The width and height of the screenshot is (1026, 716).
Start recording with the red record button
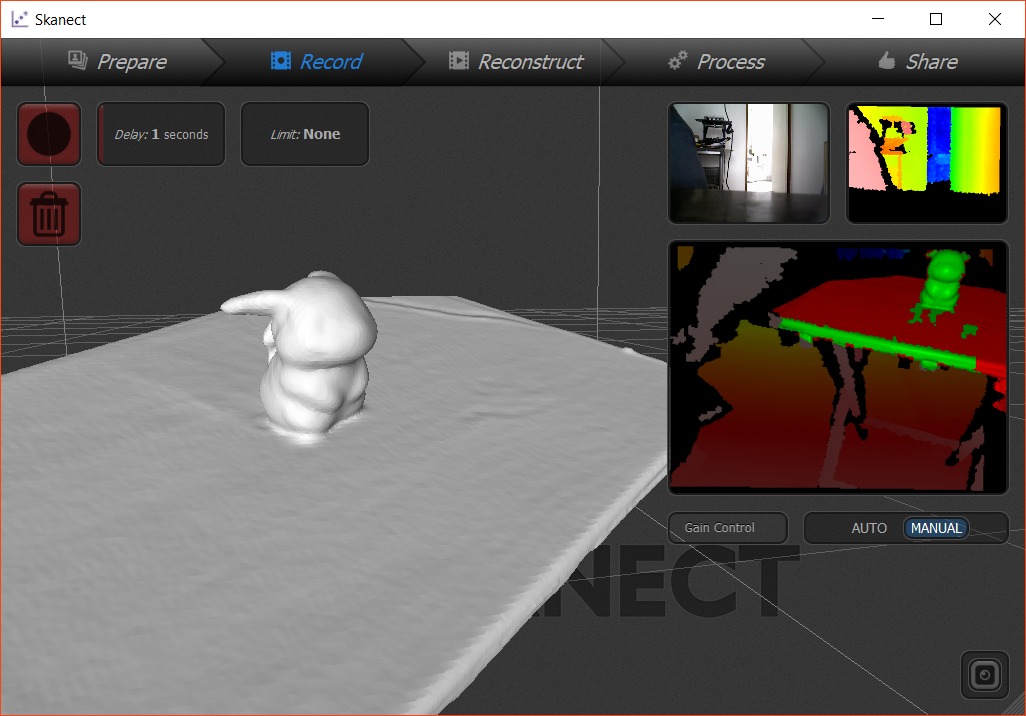(49, 134)
